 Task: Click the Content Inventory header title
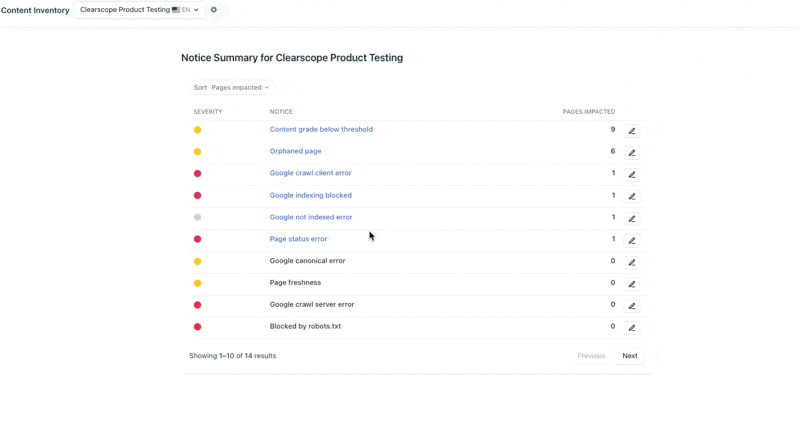pyautogui.click(x=35, y=10)
